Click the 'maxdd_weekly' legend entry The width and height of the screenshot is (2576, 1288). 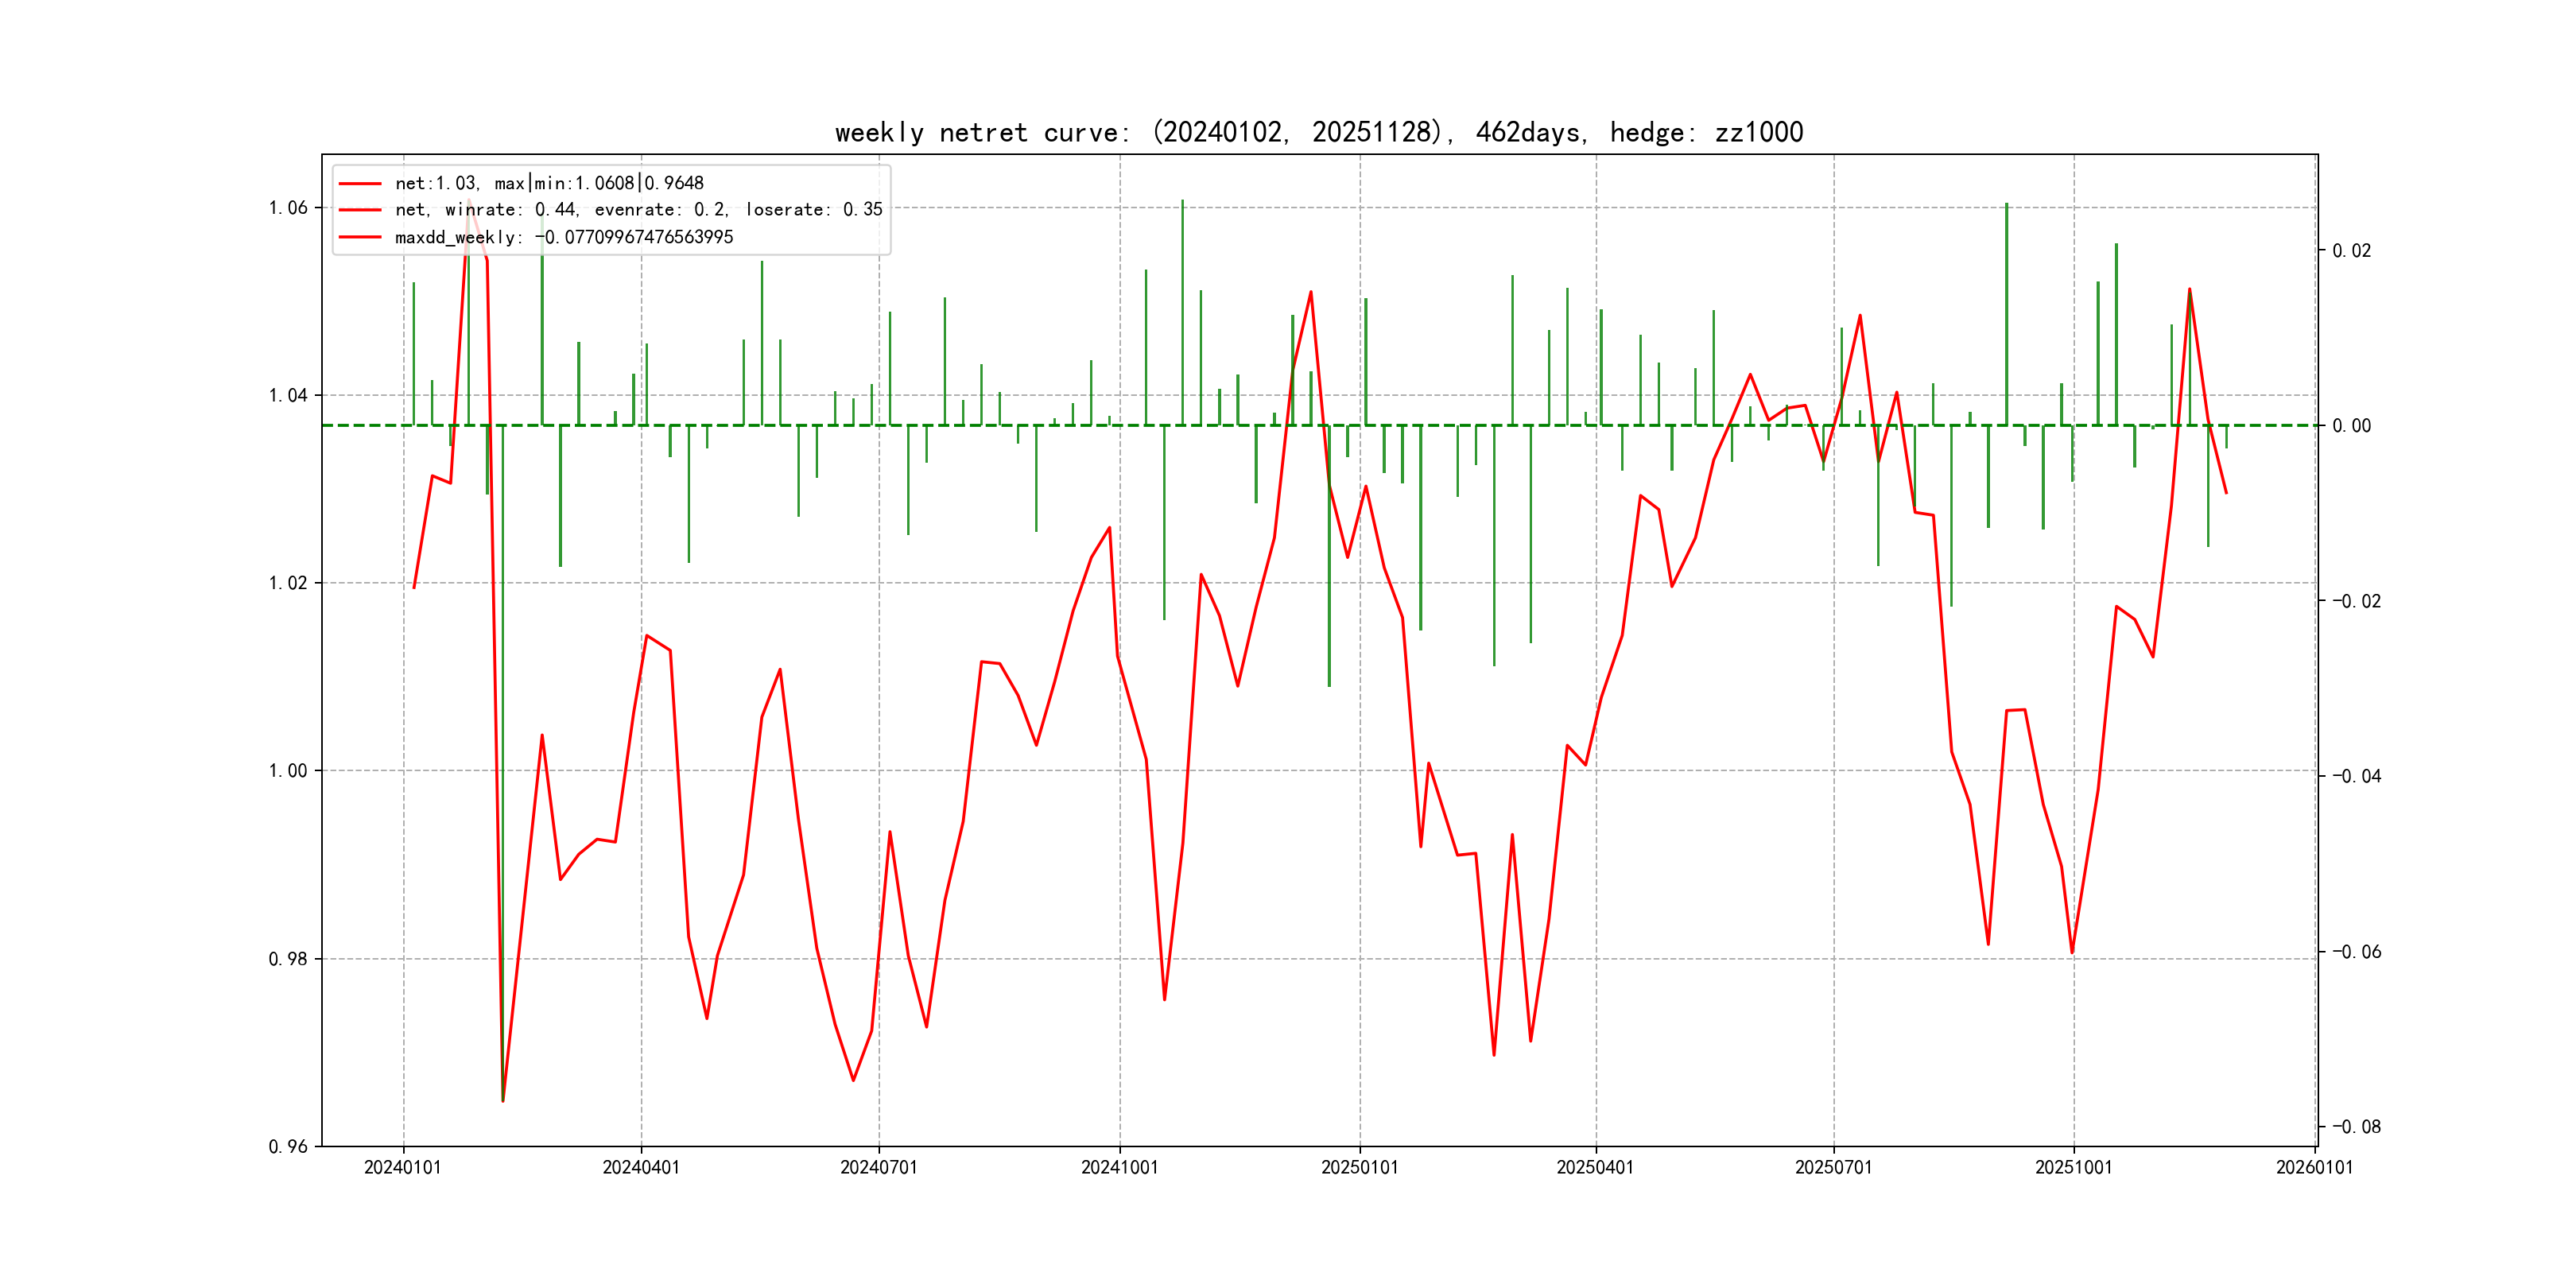coord(564,237)
